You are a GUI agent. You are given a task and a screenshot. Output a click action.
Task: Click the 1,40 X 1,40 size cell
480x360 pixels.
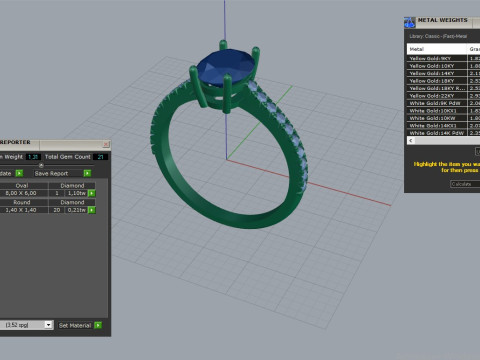tap(22, 210)
